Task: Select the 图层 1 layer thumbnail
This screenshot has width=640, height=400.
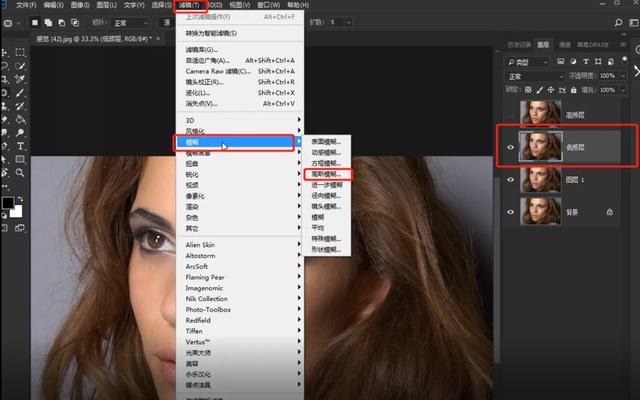Action: [540, 180]
